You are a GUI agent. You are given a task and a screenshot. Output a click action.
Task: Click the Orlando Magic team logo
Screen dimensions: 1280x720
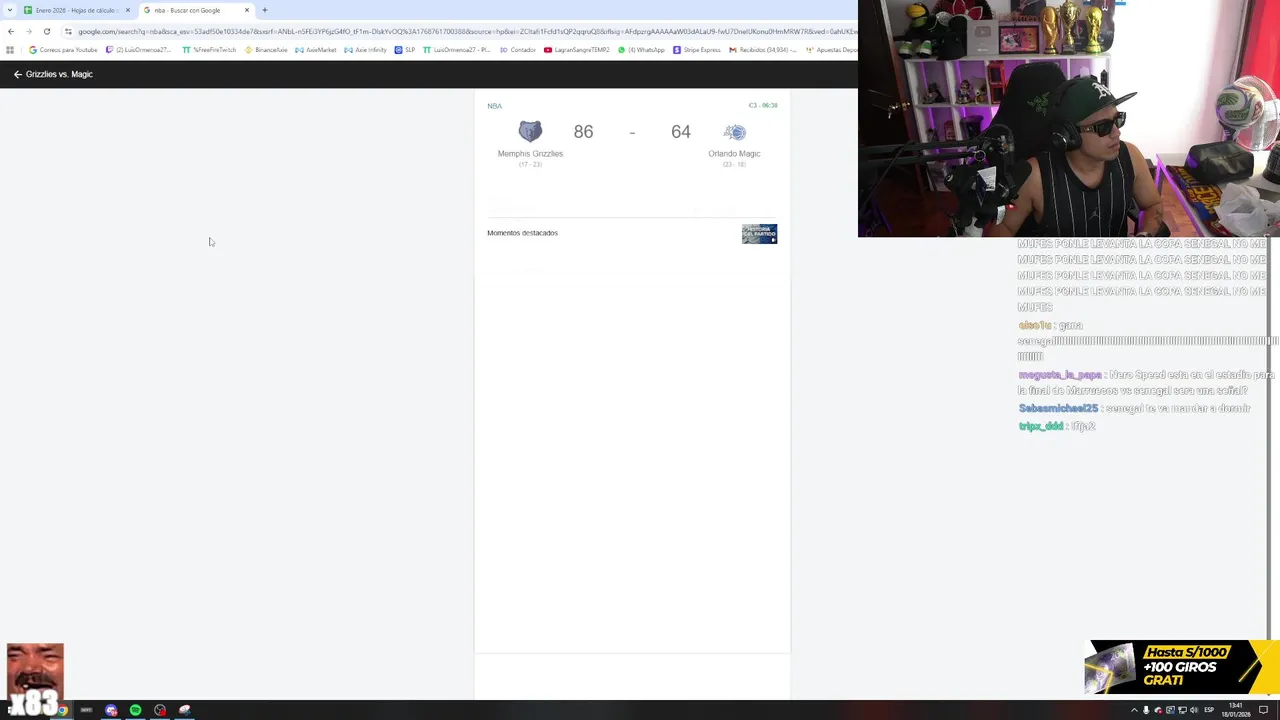pyautogui.click(x=735, y=132)
